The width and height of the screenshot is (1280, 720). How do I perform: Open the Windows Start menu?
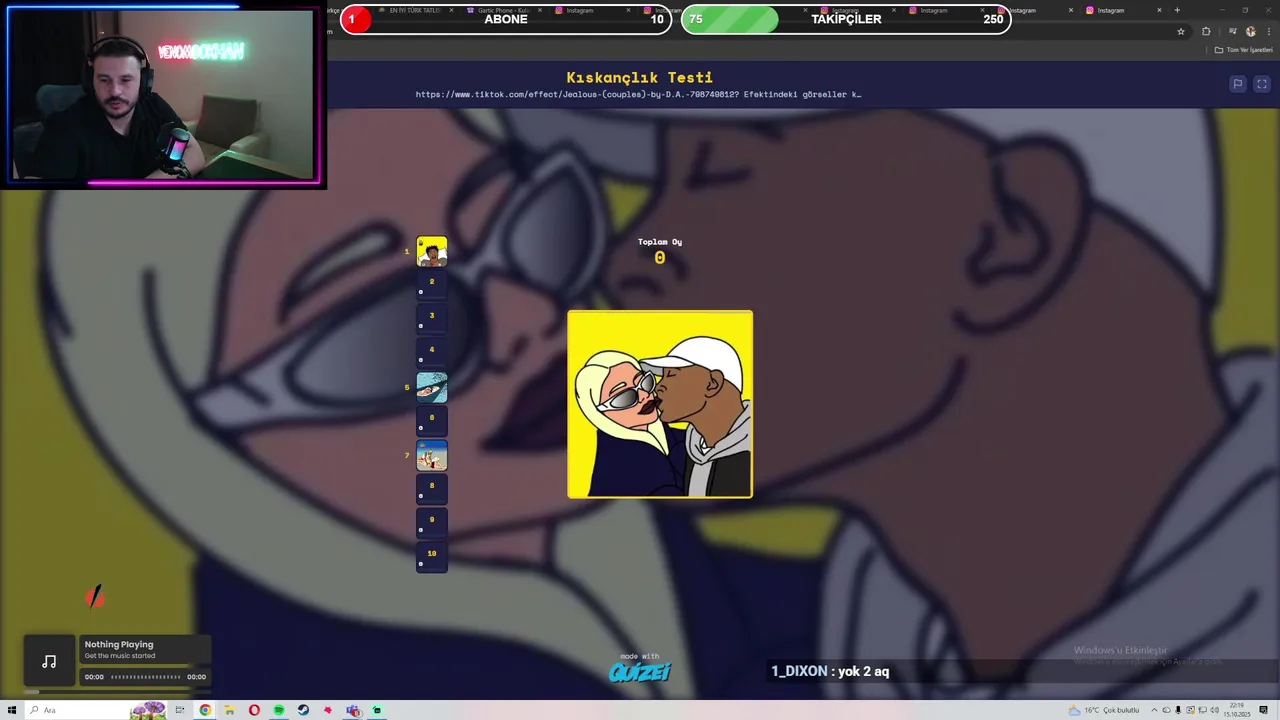[x=12, y=710]
